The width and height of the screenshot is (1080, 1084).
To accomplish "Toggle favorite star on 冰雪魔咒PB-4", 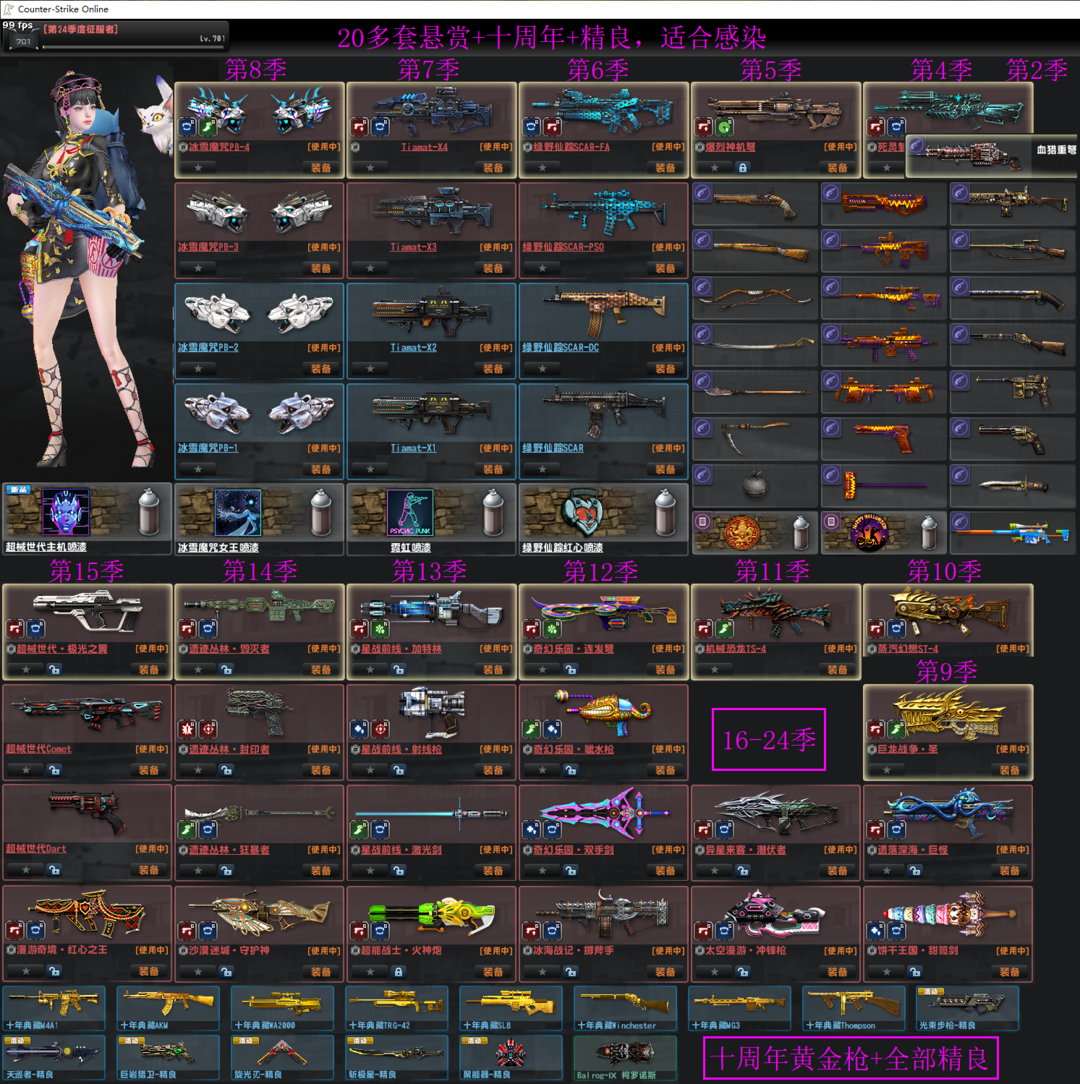I will click(198, 167).
